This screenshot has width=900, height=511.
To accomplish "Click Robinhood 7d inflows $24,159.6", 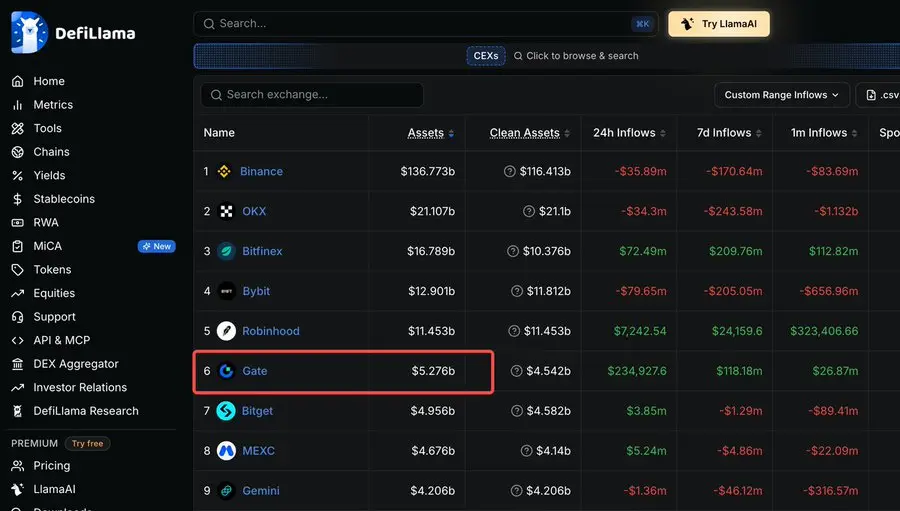I will click(x=737, y=331).
